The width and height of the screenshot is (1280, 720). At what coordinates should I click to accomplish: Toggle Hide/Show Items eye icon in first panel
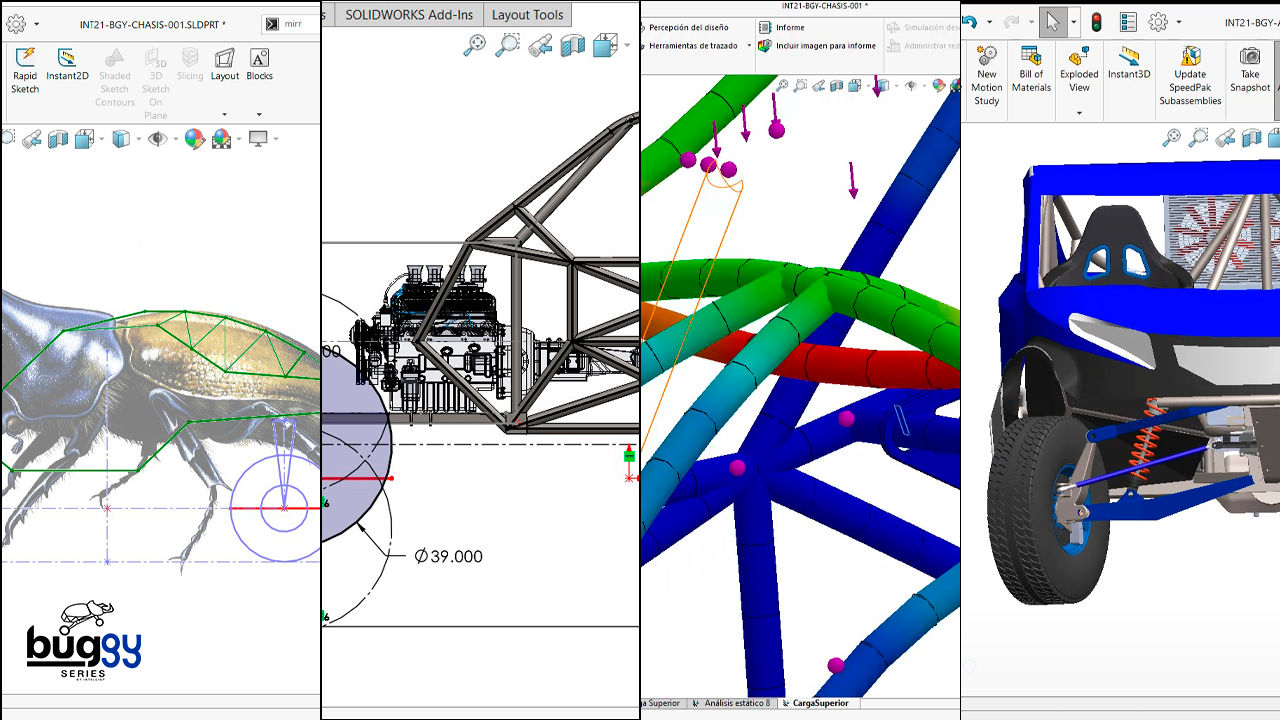[157, 139]
